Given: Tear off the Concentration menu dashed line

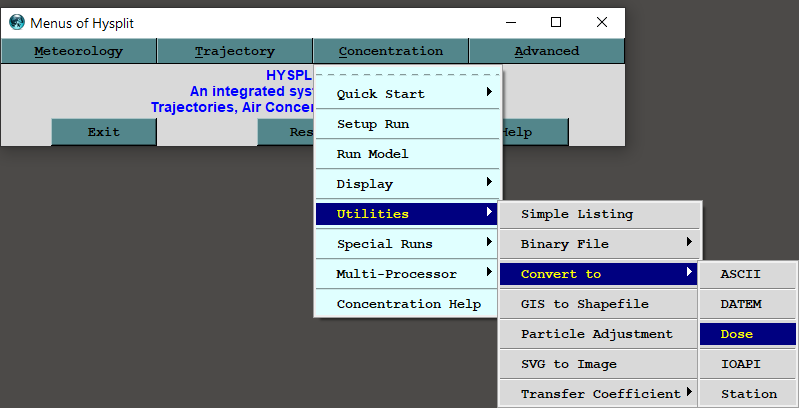Looking at the screenshot, I should point(408,74).
